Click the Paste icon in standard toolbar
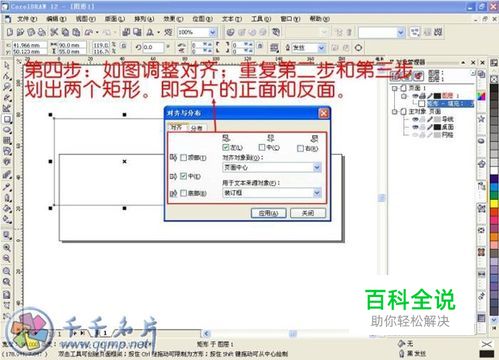The height and width of the screenshot is (360, 499). tap(76, 32)
